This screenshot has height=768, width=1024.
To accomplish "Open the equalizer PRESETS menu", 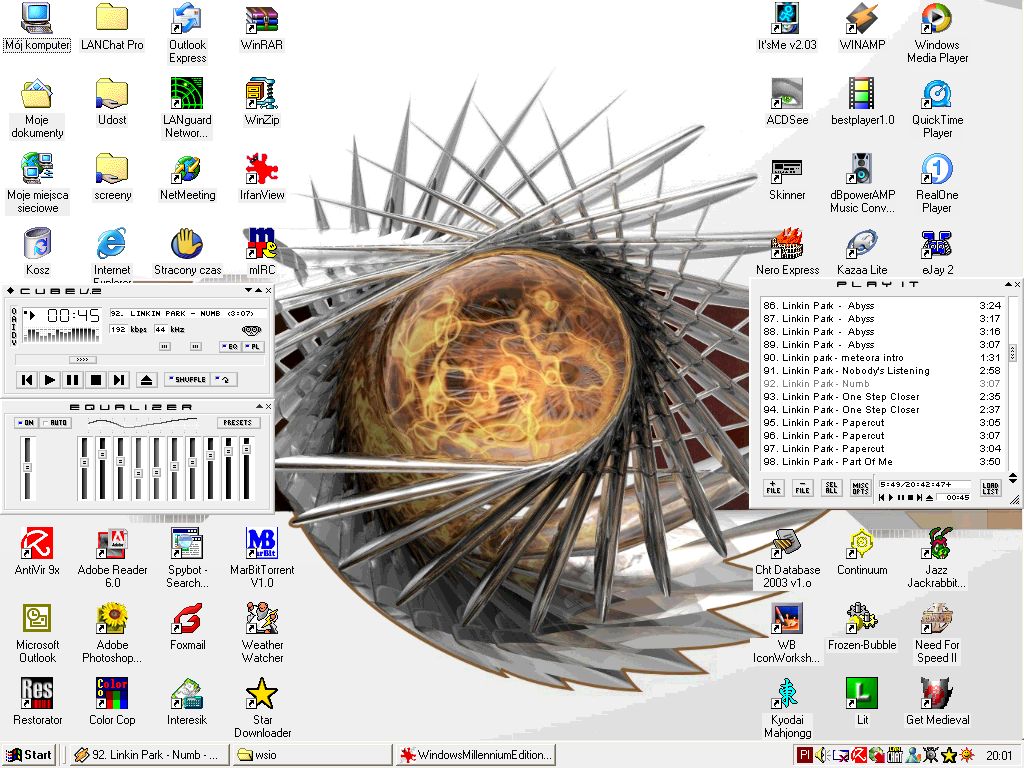I will click(237, 423).
